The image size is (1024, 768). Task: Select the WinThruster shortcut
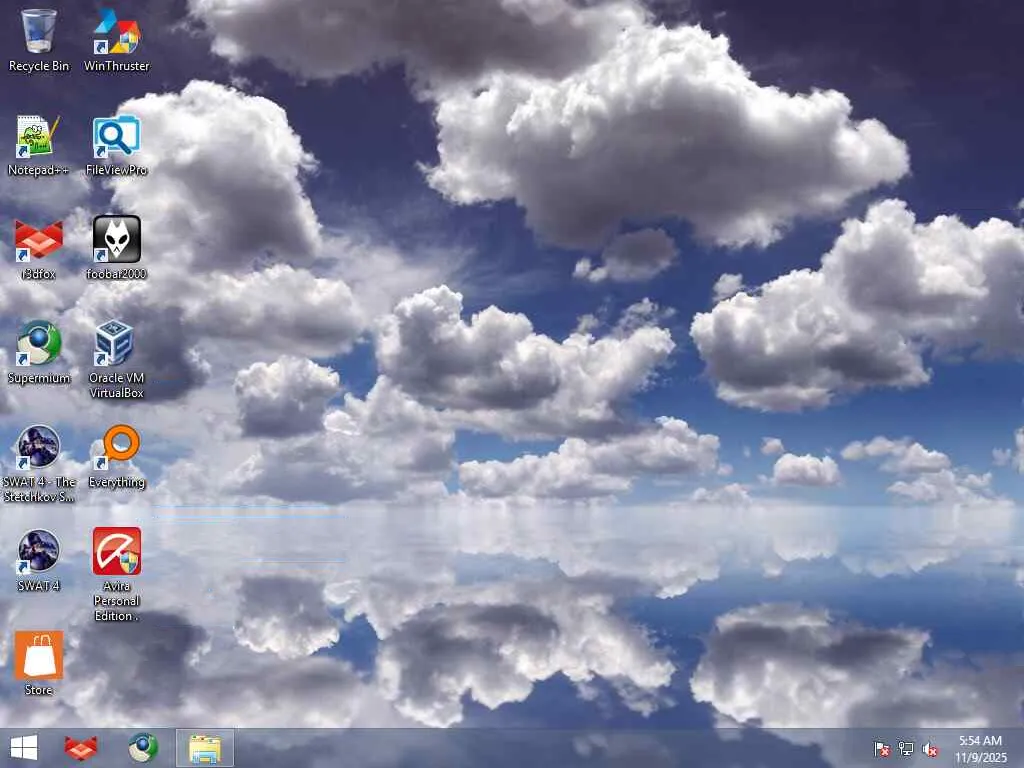pyautogui.click(x=116, y=40)
